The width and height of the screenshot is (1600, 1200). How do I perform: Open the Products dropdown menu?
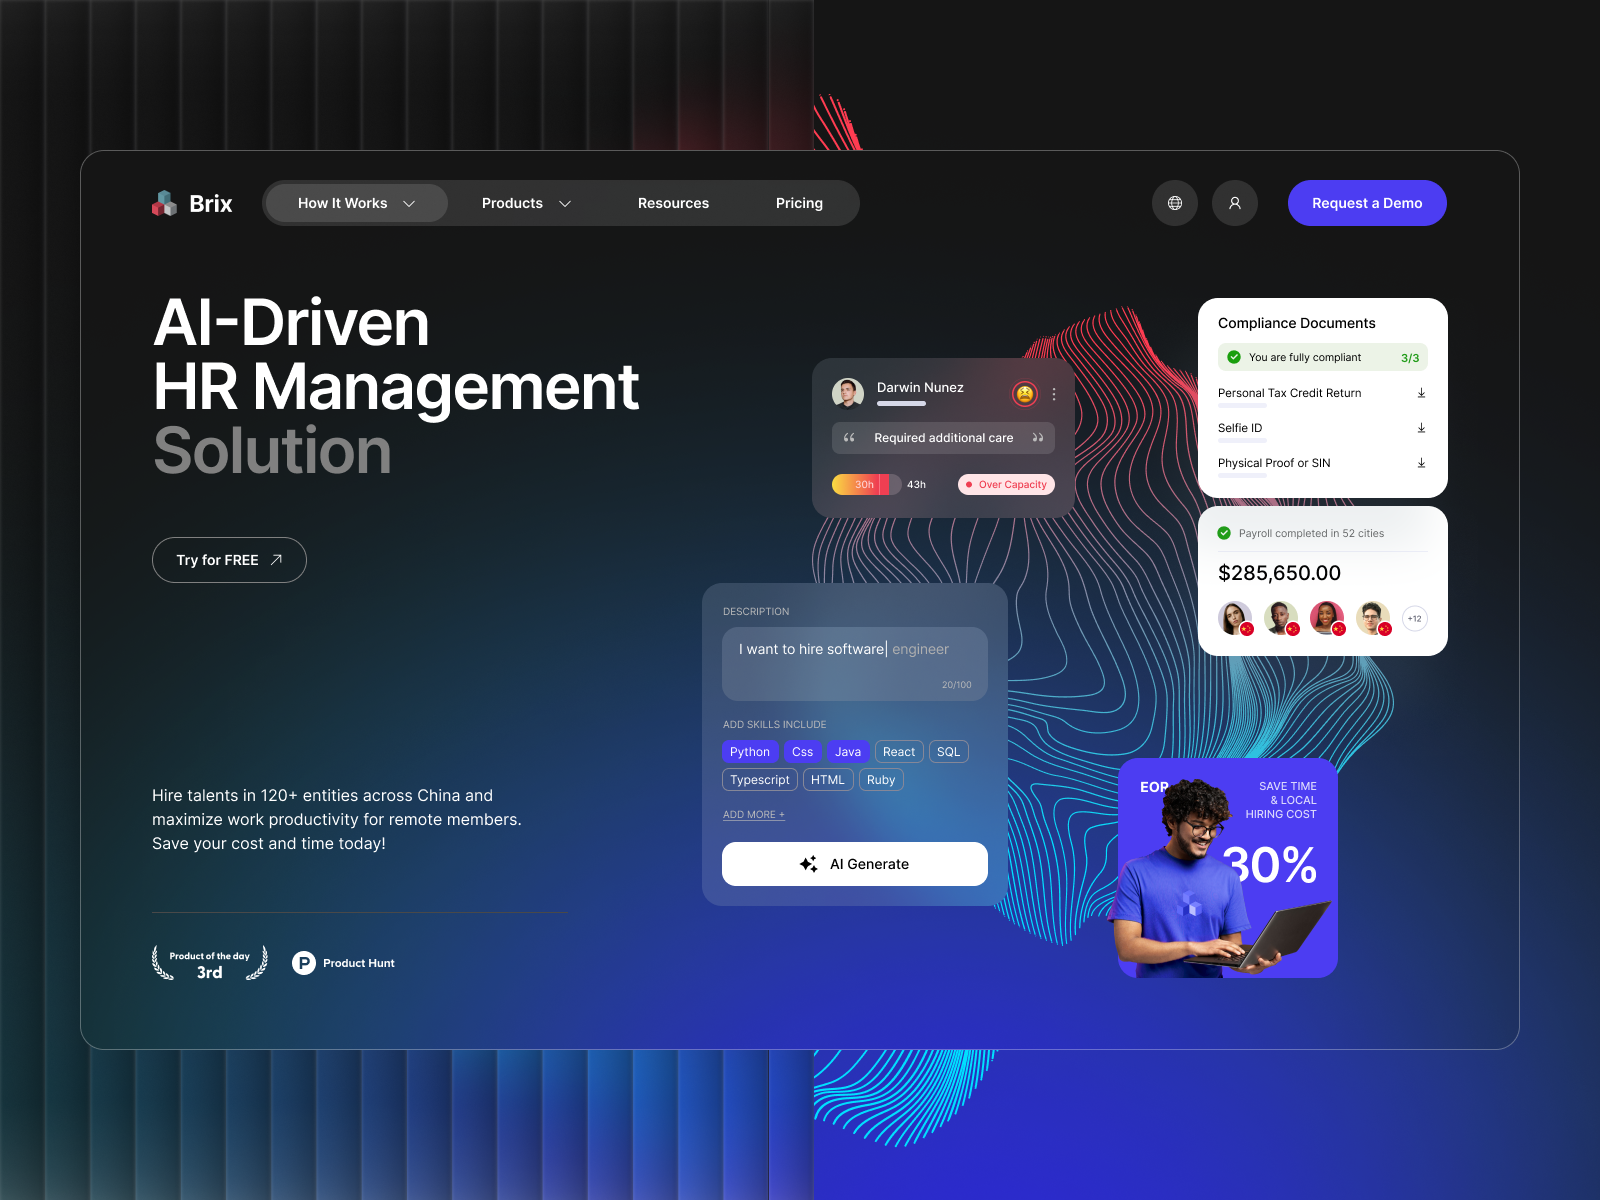(526, 203)
